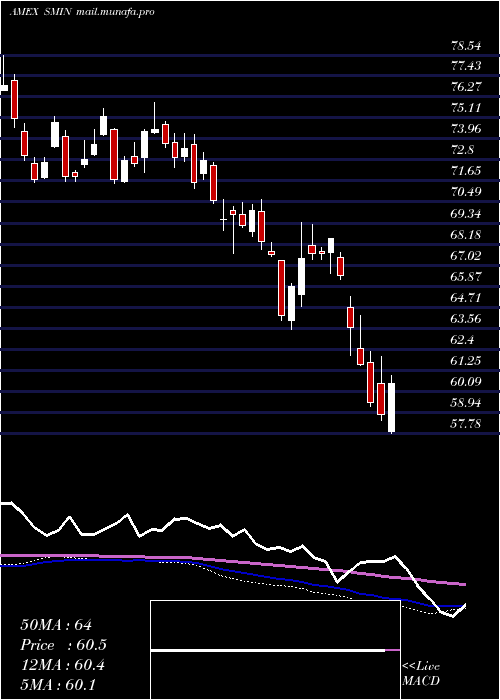Click the AMEX SMIN mail.munafa.pro title
The height and width of the screenshot is (700, 500).
82,12
